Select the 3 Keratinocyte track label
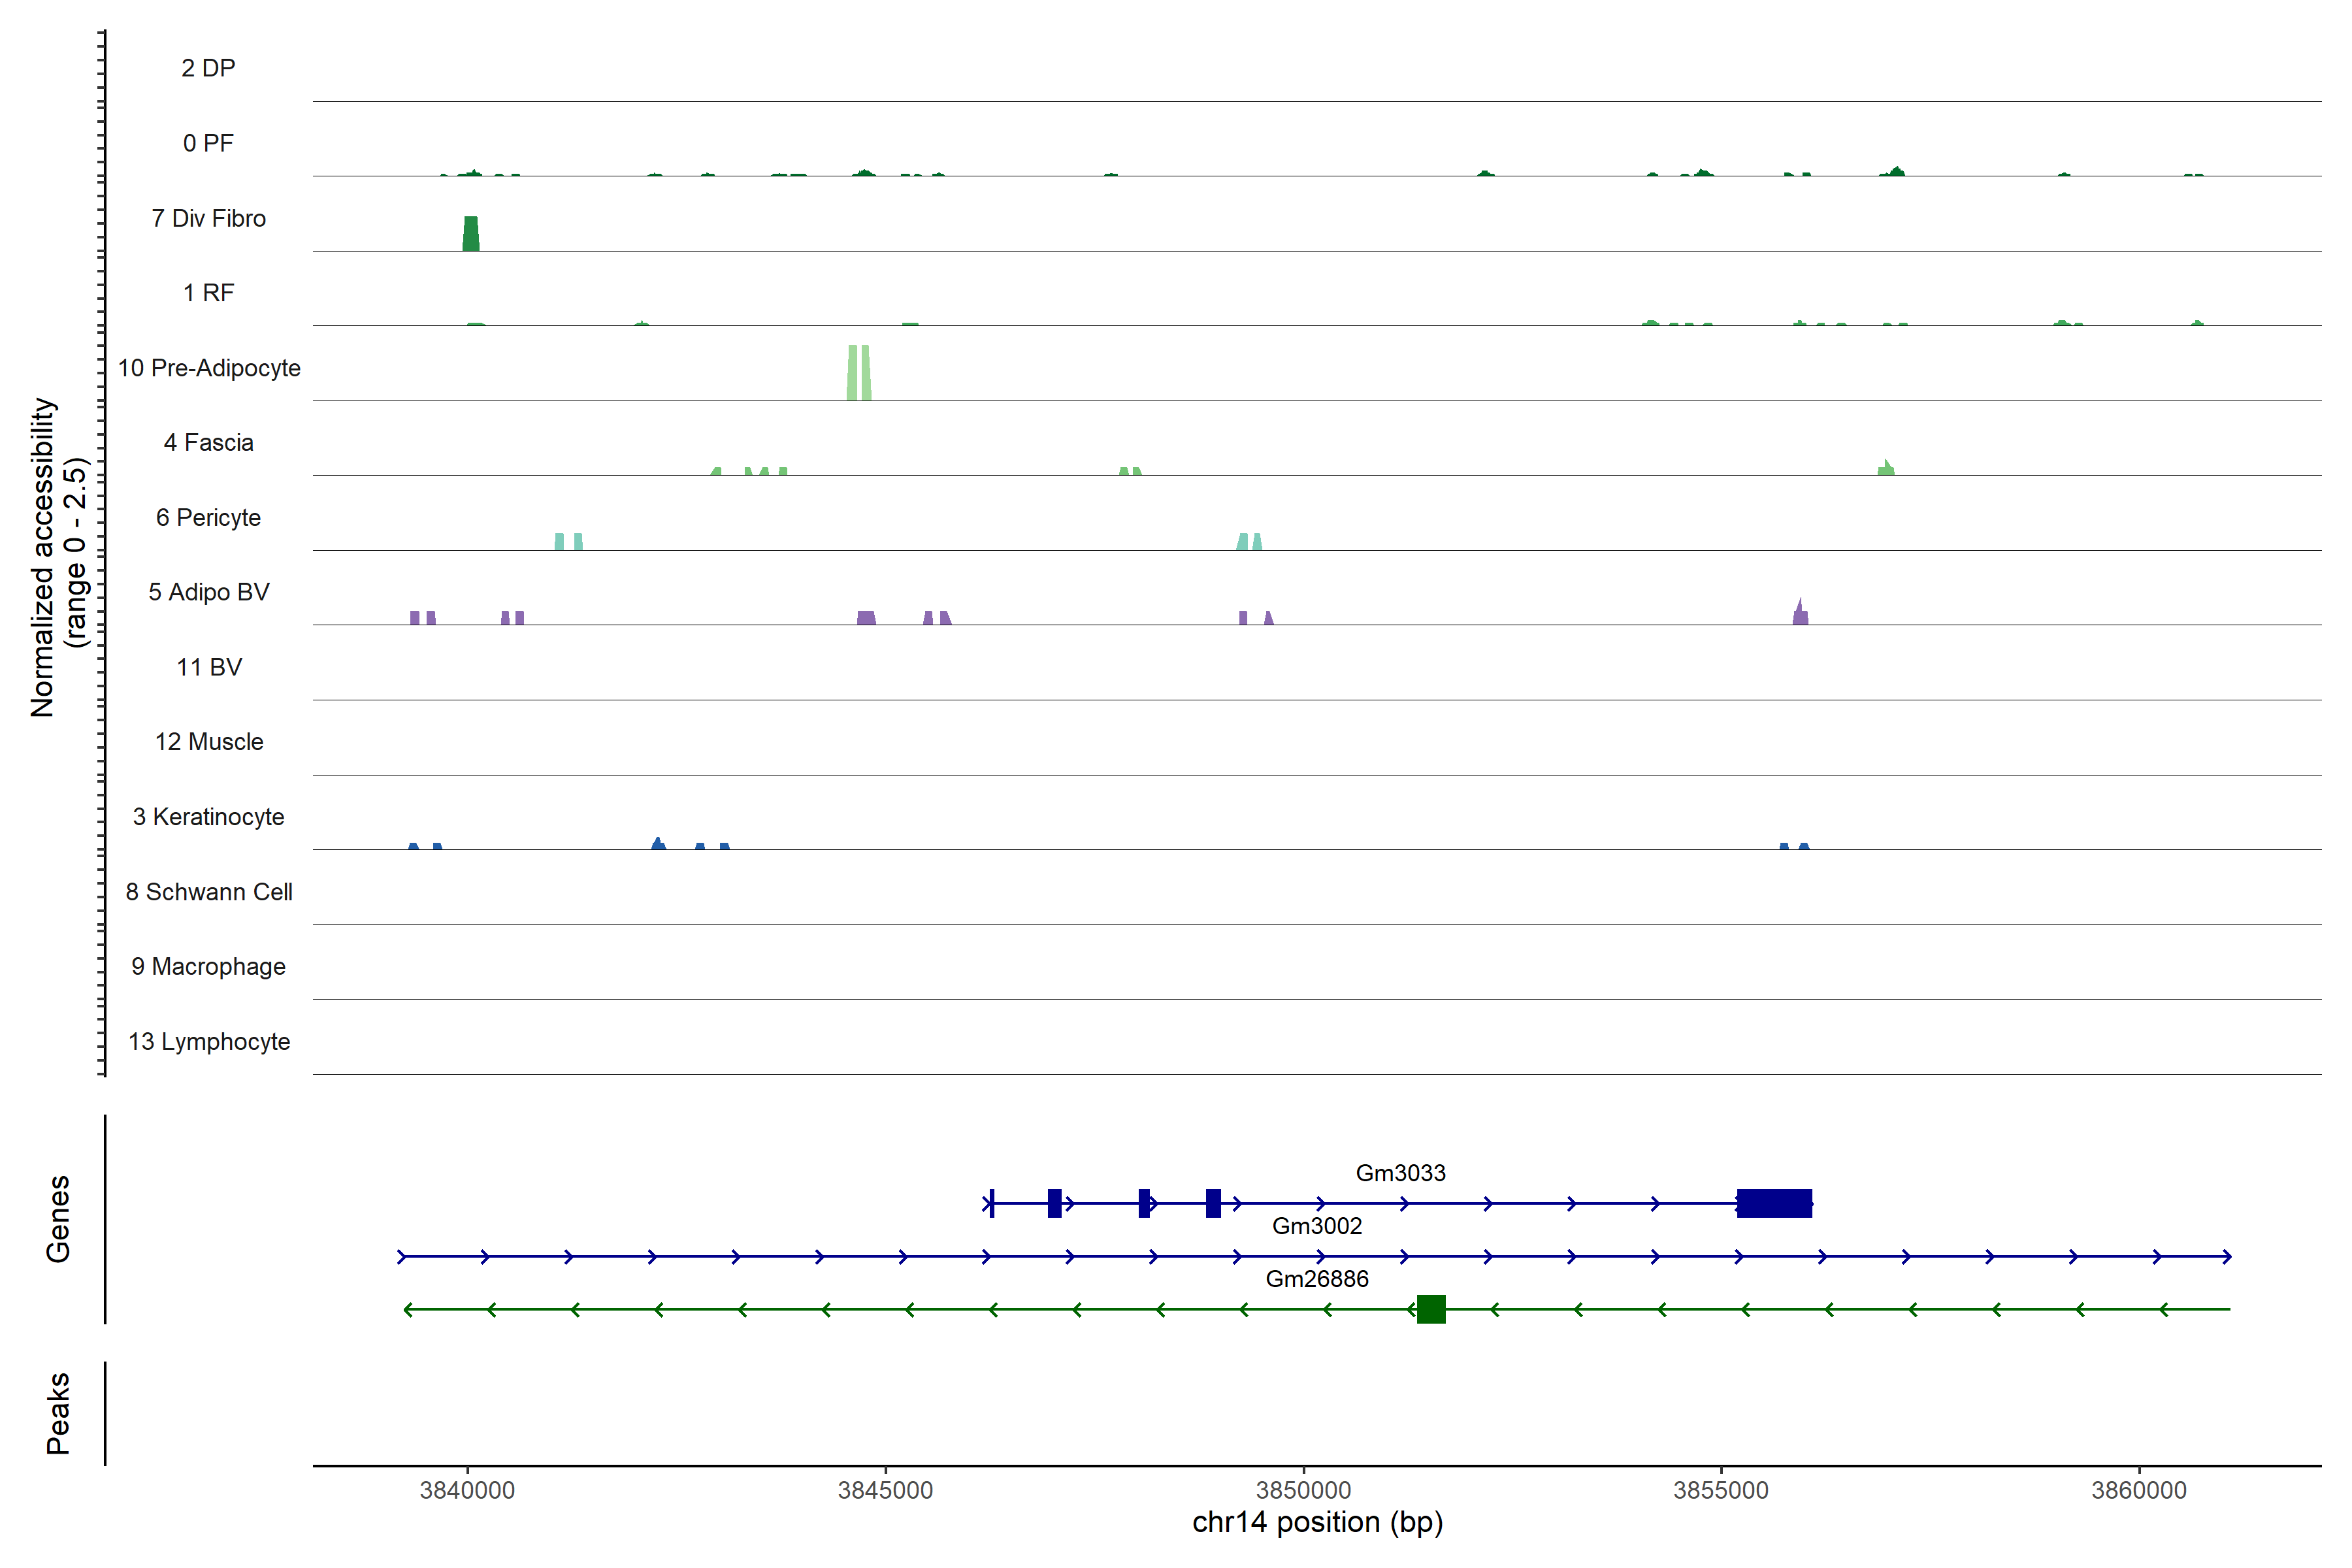This screenshot has height=1568, width=2352. pyautogui.click(x=208, y=817)
